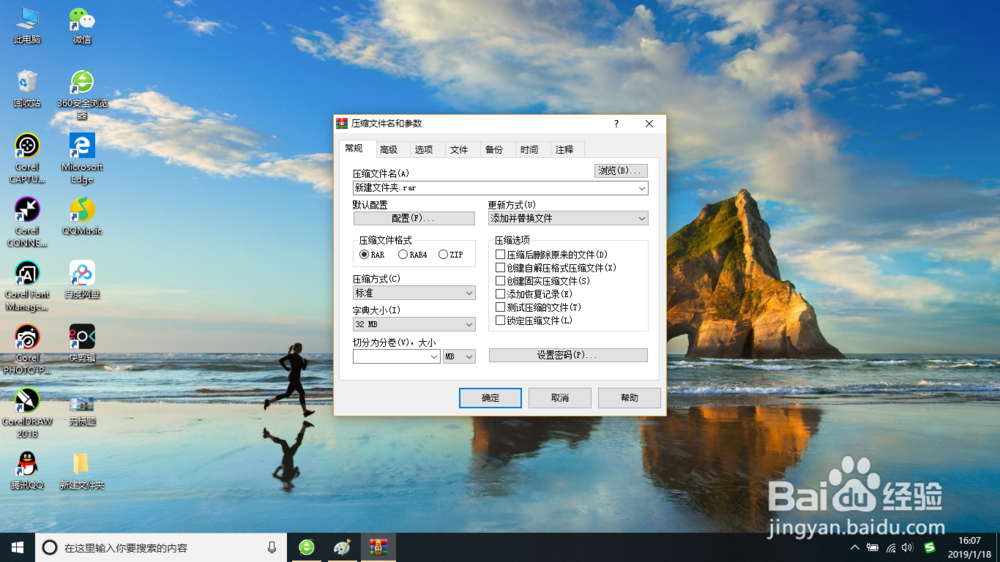Click the 帮助 help button
This screenshot has height=562, width=1000.
point(629,398)
